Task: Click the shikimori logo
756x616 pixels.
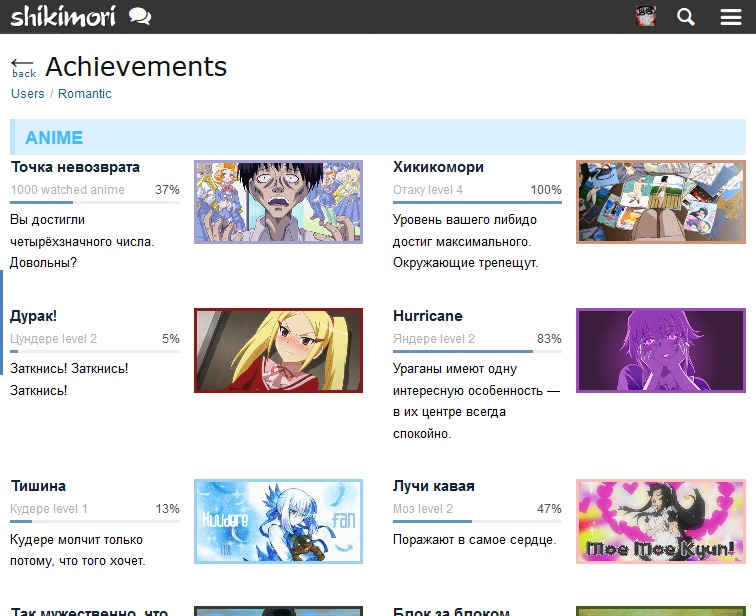Action: tap(62, 16)
